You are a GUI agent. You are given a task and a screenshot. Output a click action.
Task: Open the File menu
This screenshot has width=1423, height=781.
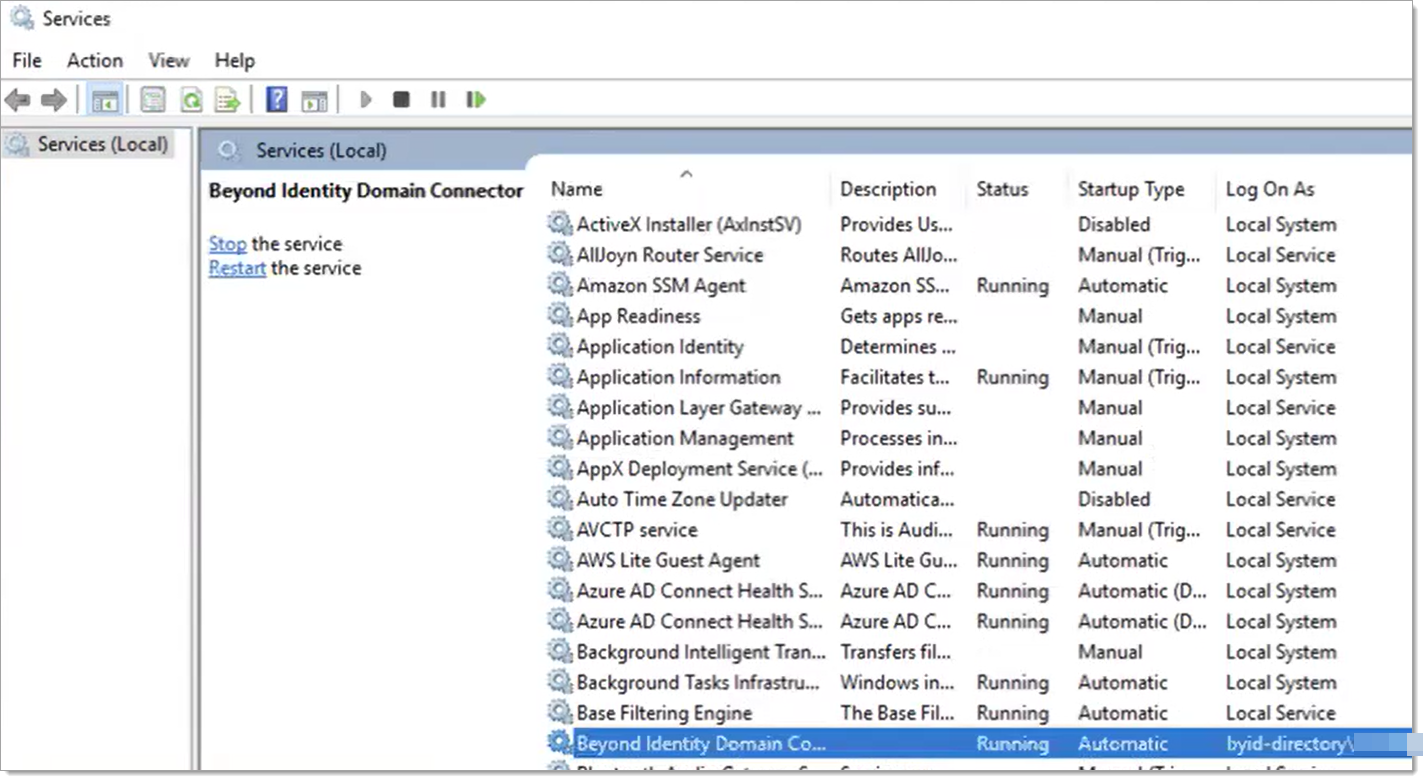tap(27, 61)
